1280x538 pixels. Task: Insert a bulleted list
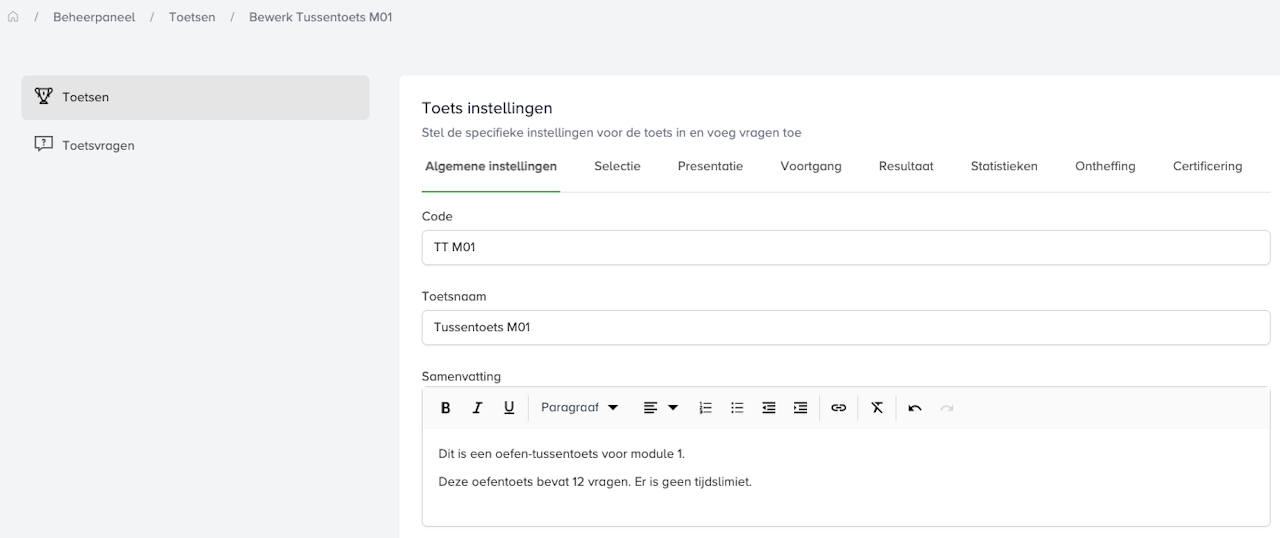tap(737, 408)
